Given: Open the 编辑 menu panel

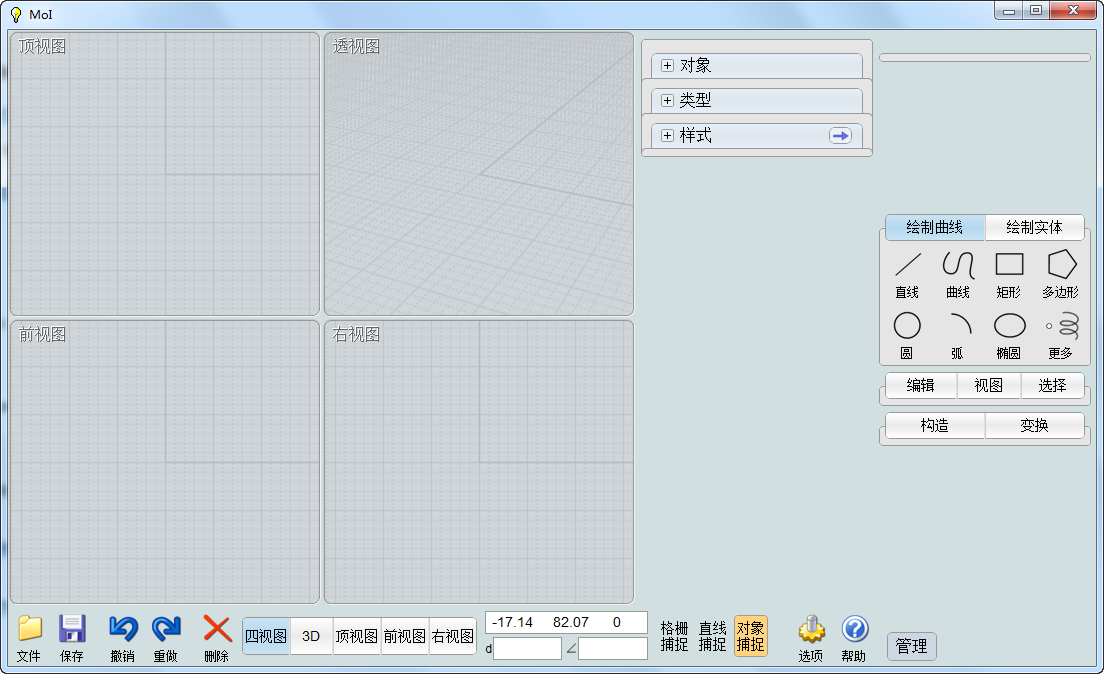Looking at the screenshot, I should 920,386.
